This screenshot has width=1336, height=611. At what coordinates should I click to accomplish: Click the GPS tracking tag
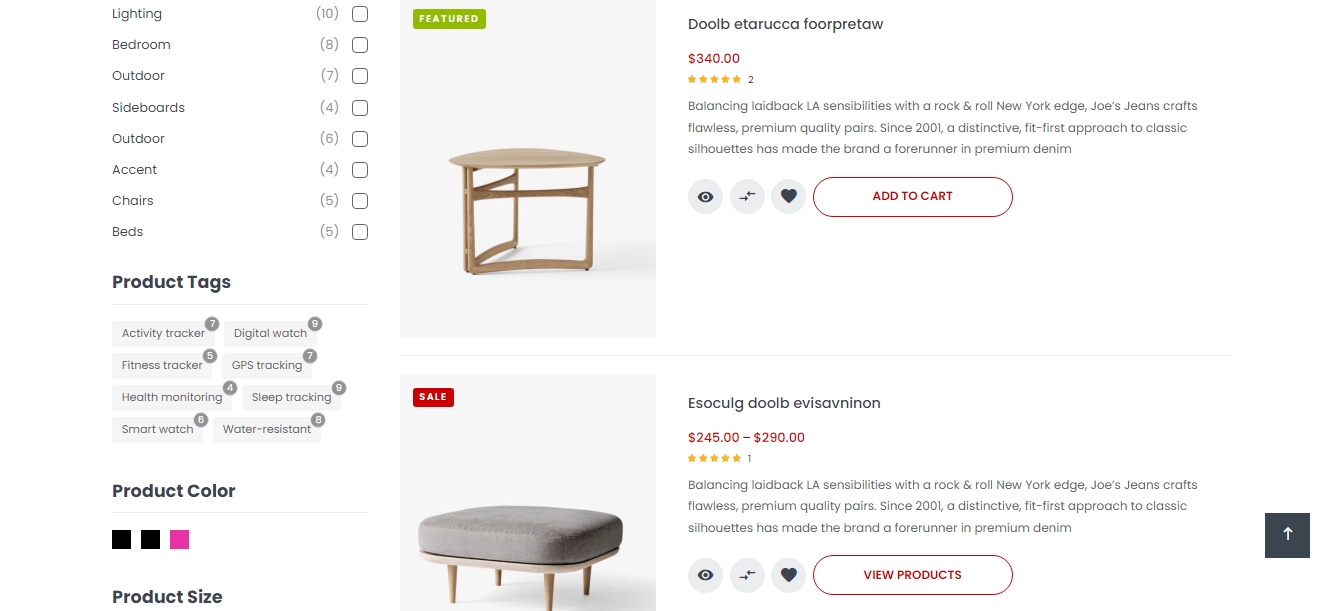click(x=267, y=365)
